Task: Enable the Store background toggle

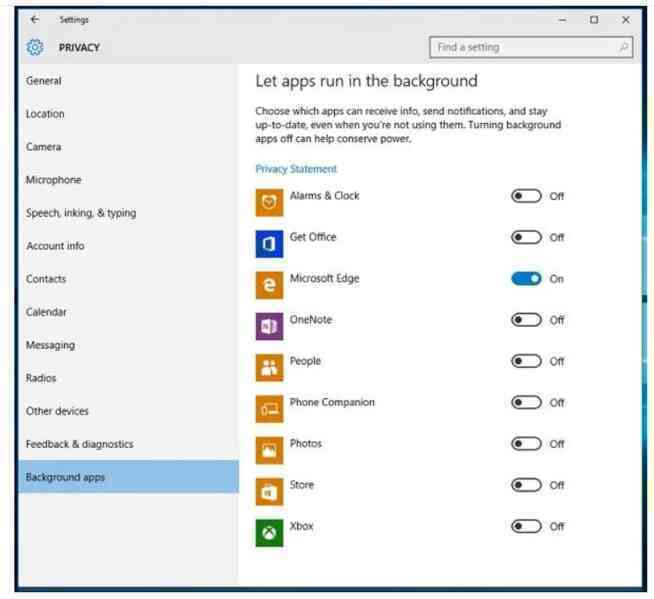Action: tap(526, 485)
